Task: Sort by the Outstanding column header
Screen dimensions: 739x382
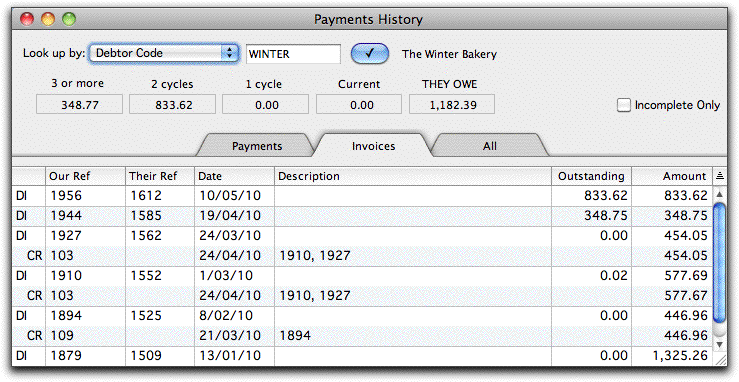Action: [x=591, y=176]
